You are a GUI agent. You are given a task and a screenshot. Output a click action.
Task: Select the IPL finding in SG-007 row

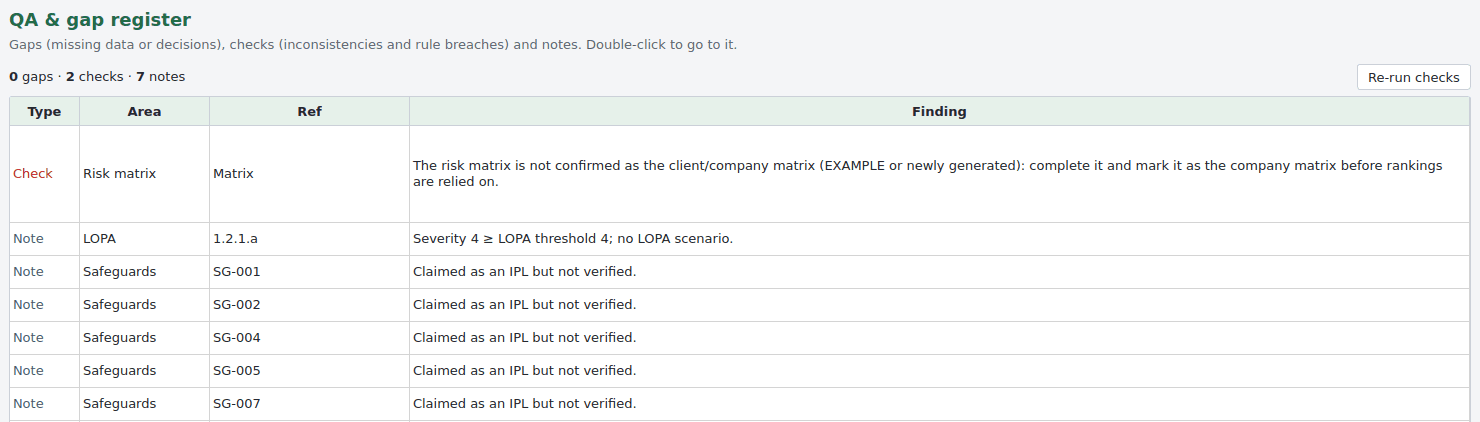[x=939, y=404]
